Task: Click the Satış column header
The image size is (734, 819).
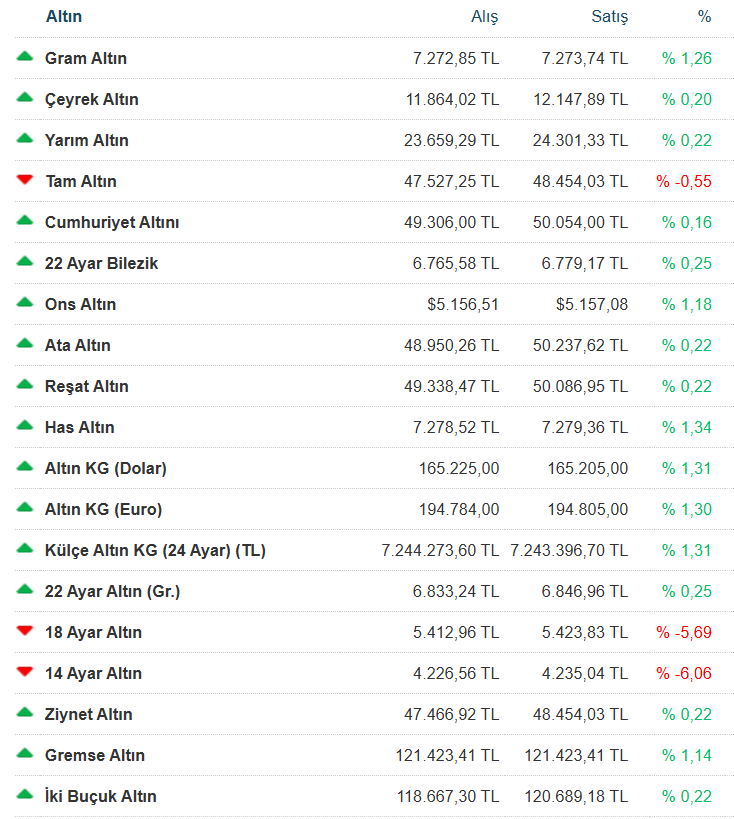Action: click(x=609, y=17)
